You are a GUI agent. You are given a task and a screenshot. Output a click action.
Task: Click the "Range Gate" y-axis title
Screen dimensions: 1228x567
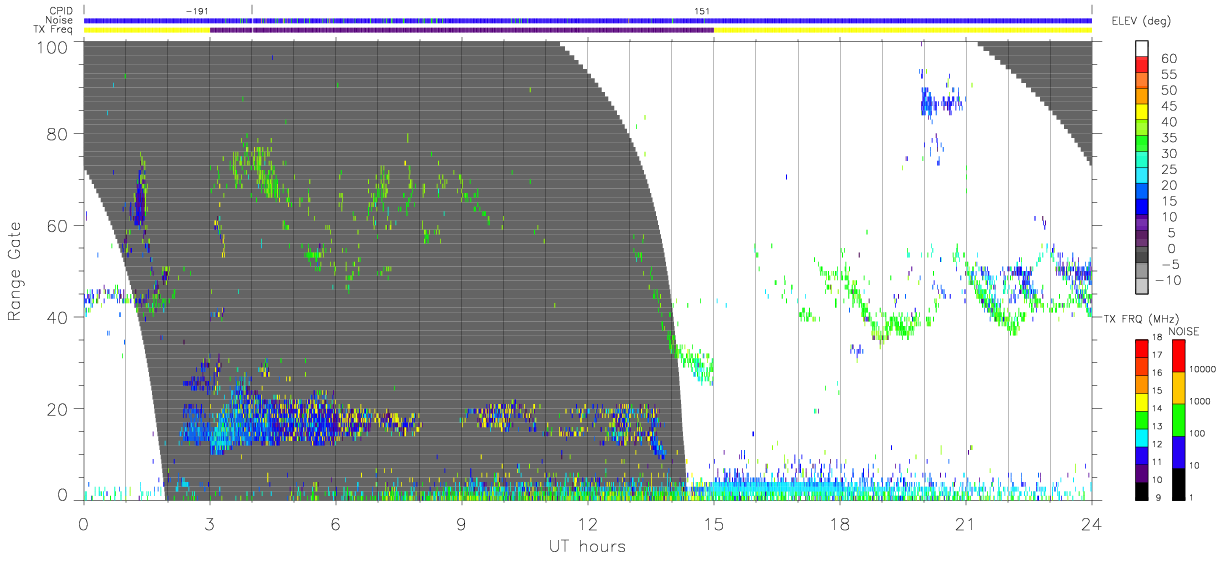tap(16, 271)
